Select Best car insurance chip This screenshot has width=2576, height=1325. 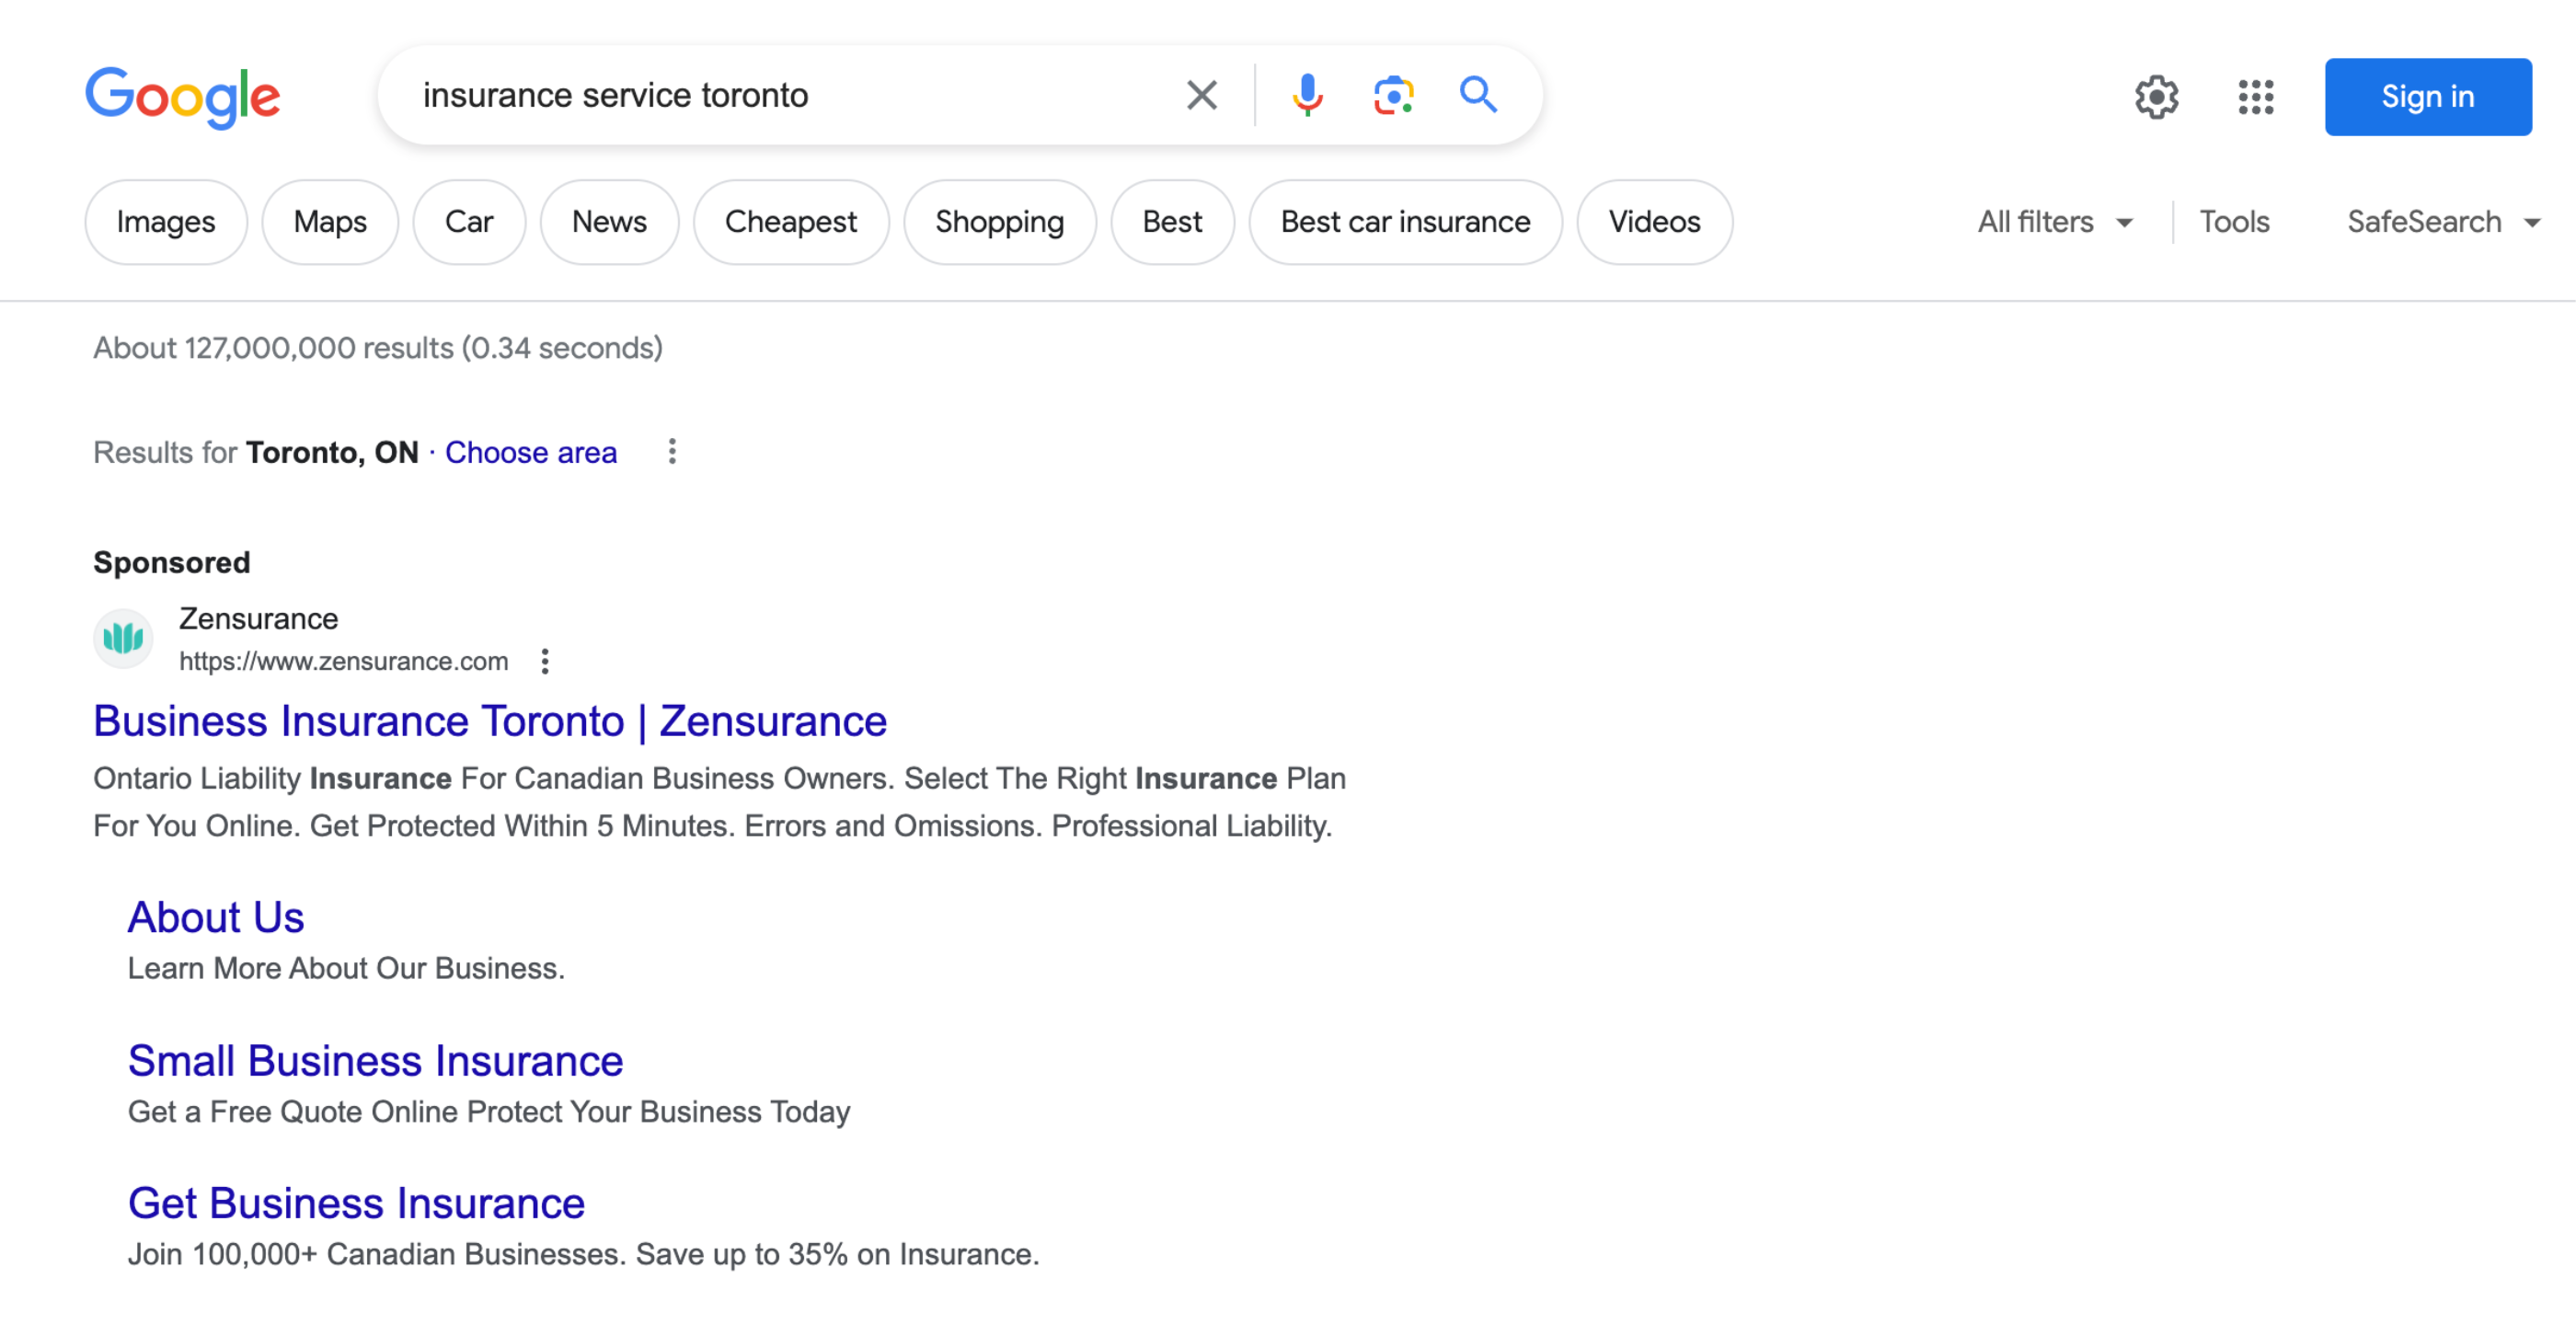point(1405,222)
